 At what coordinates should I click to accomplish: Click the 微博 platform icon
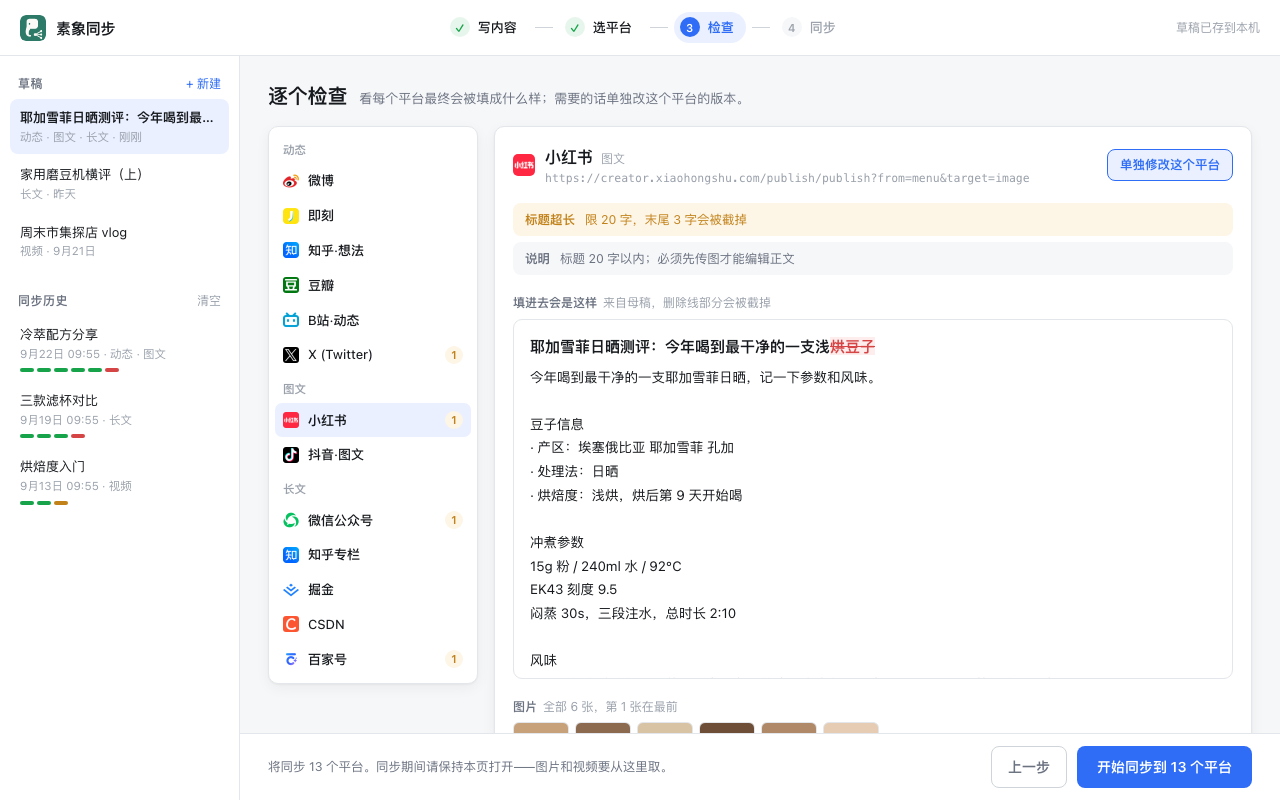pyautogui.click(x=291, y=181)
